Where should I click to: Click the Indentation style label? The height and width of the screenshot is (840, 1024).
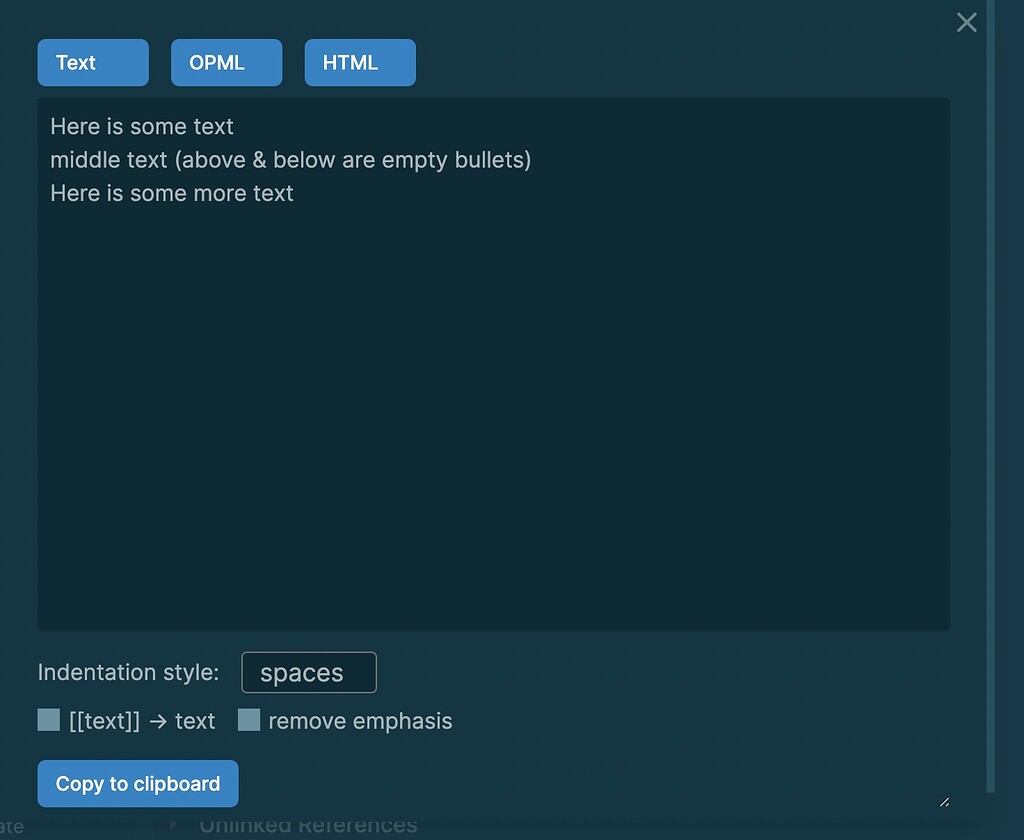pos(128,672)
